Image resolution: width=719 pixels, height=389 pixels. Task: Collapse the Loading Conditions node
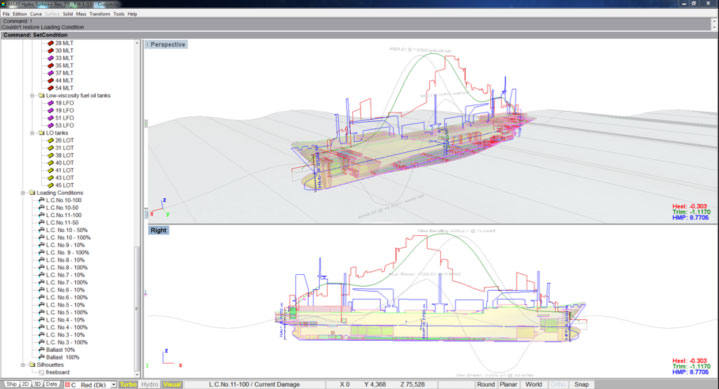tap(23, 193)
